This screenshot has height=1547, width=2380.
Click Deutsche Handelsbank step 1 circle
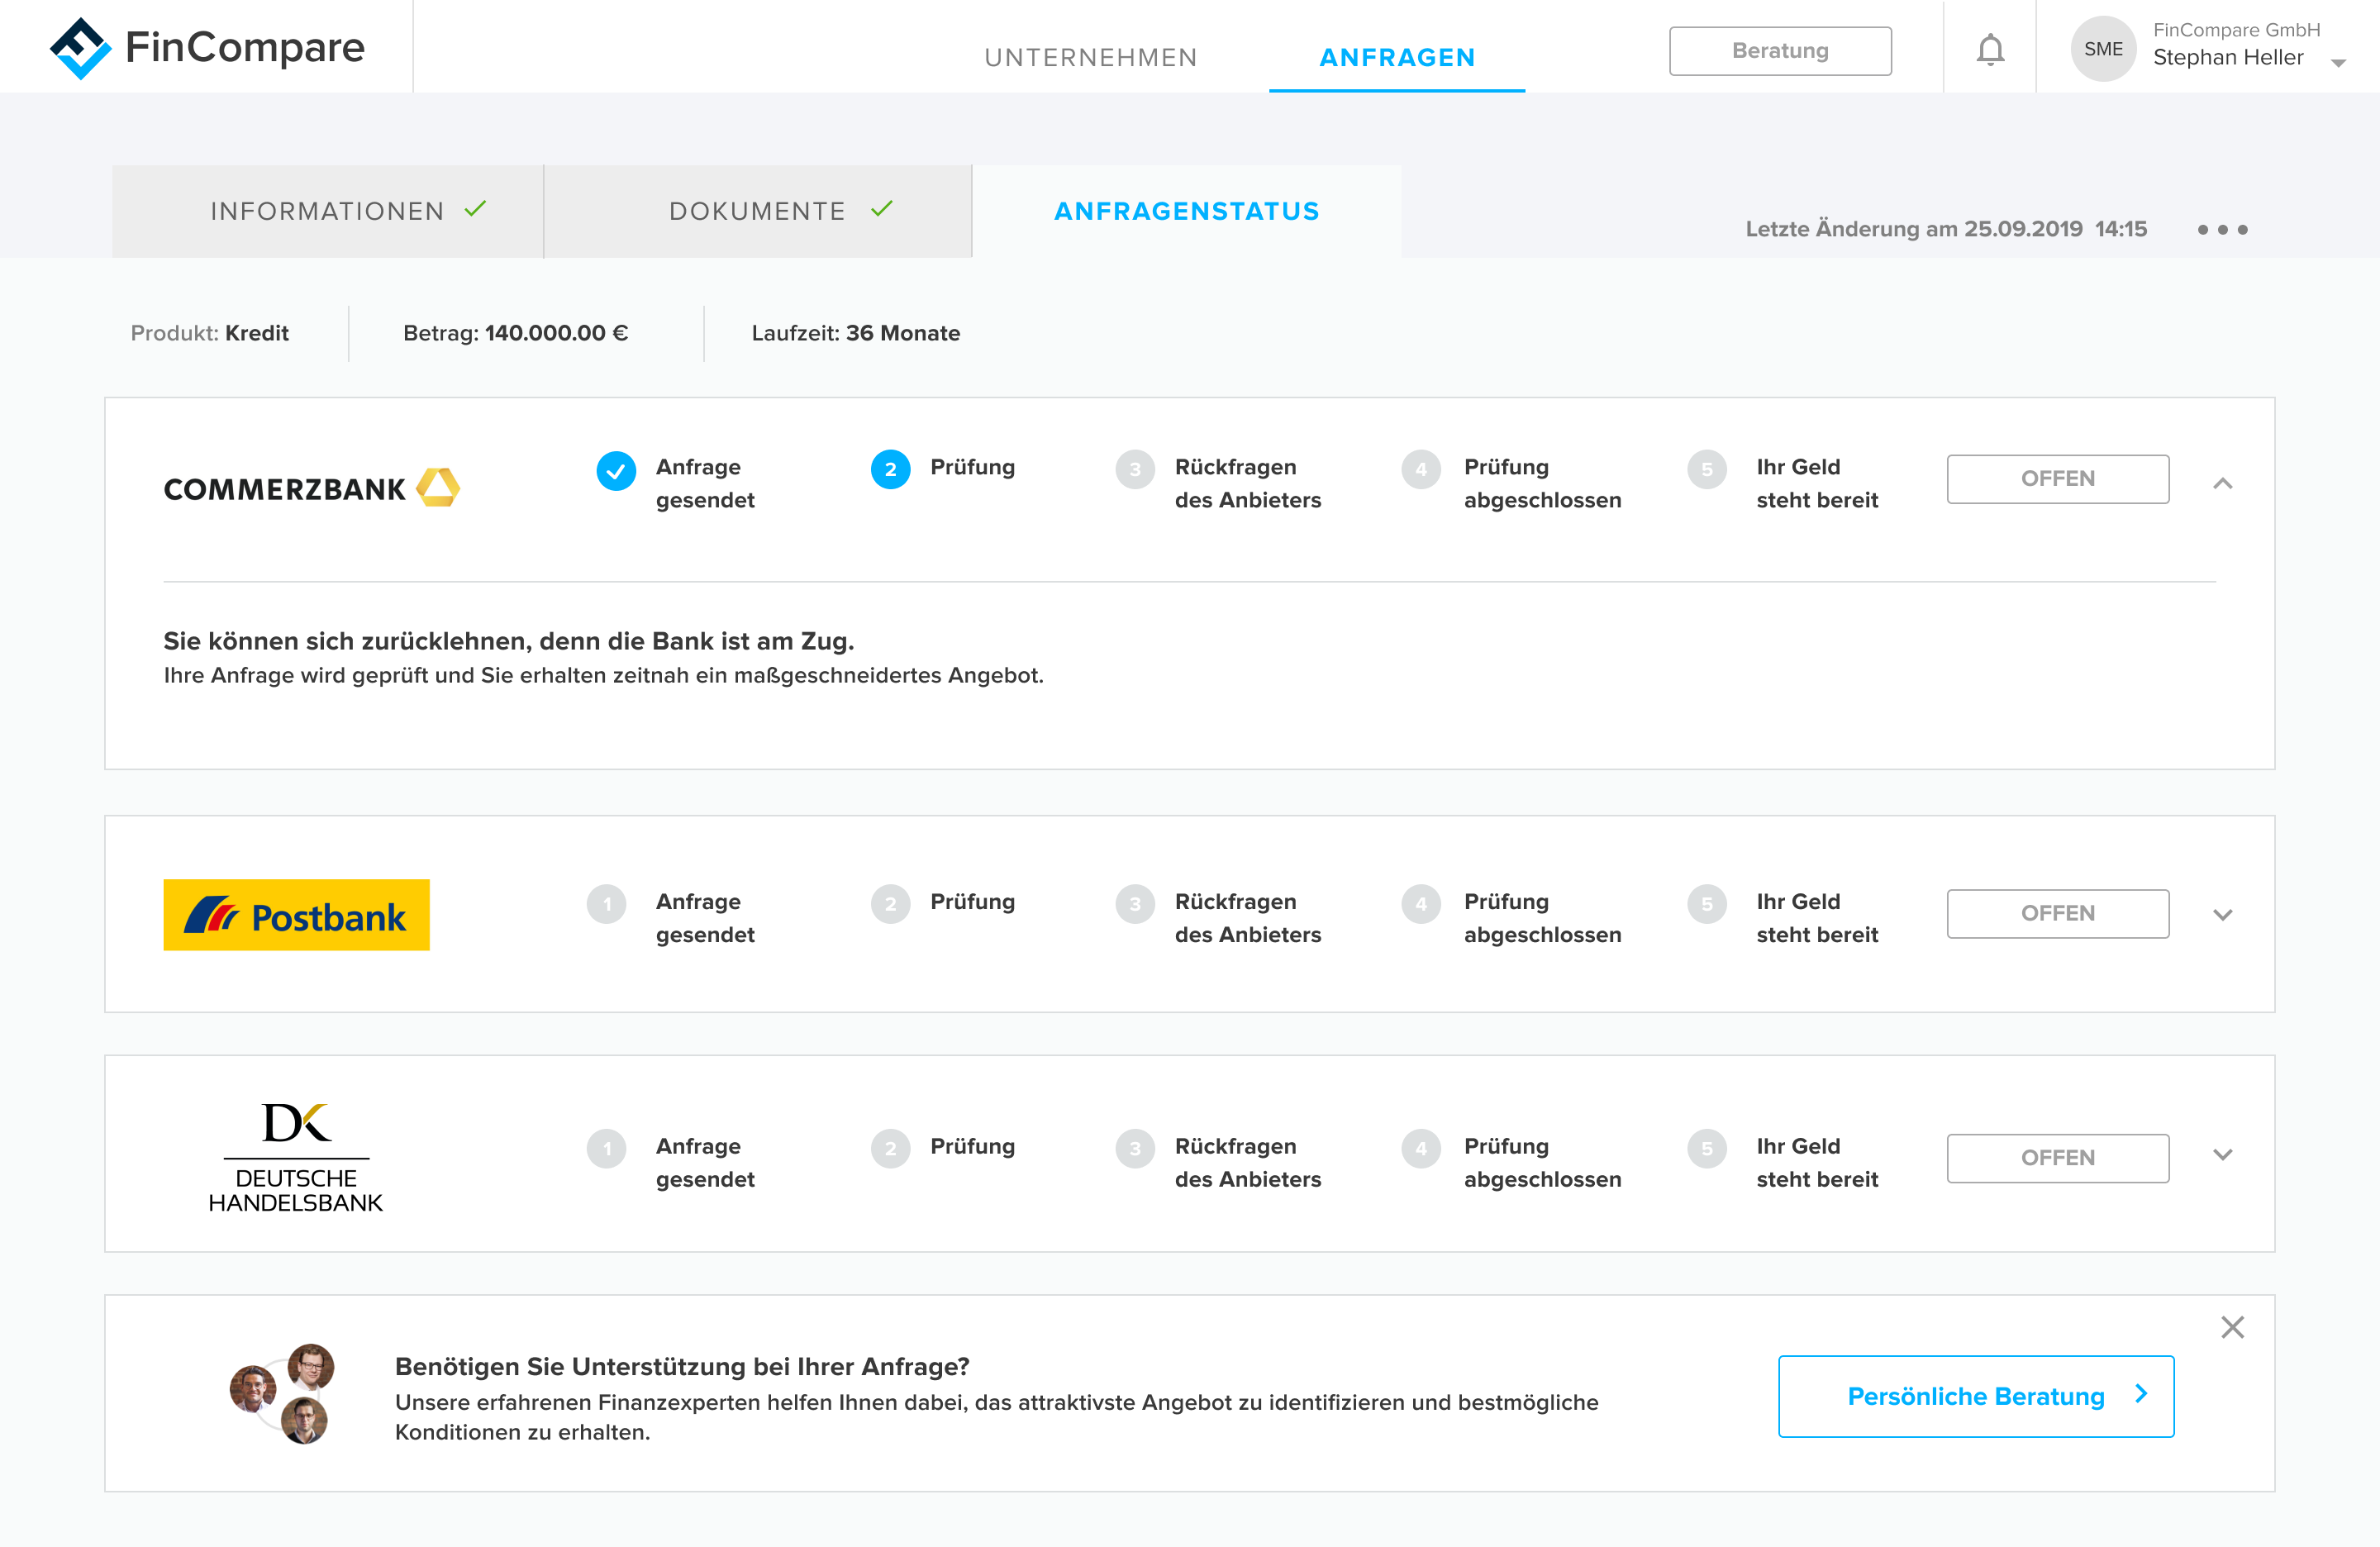tap(606, 1149)
